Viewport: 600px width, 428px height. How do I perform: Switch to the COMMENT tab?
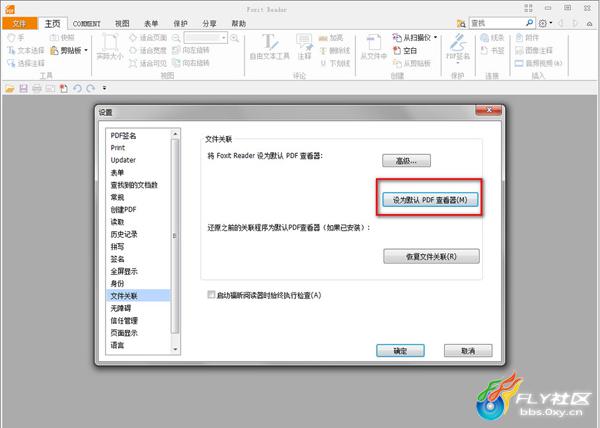pyautogui.click(x=86, y=23)
